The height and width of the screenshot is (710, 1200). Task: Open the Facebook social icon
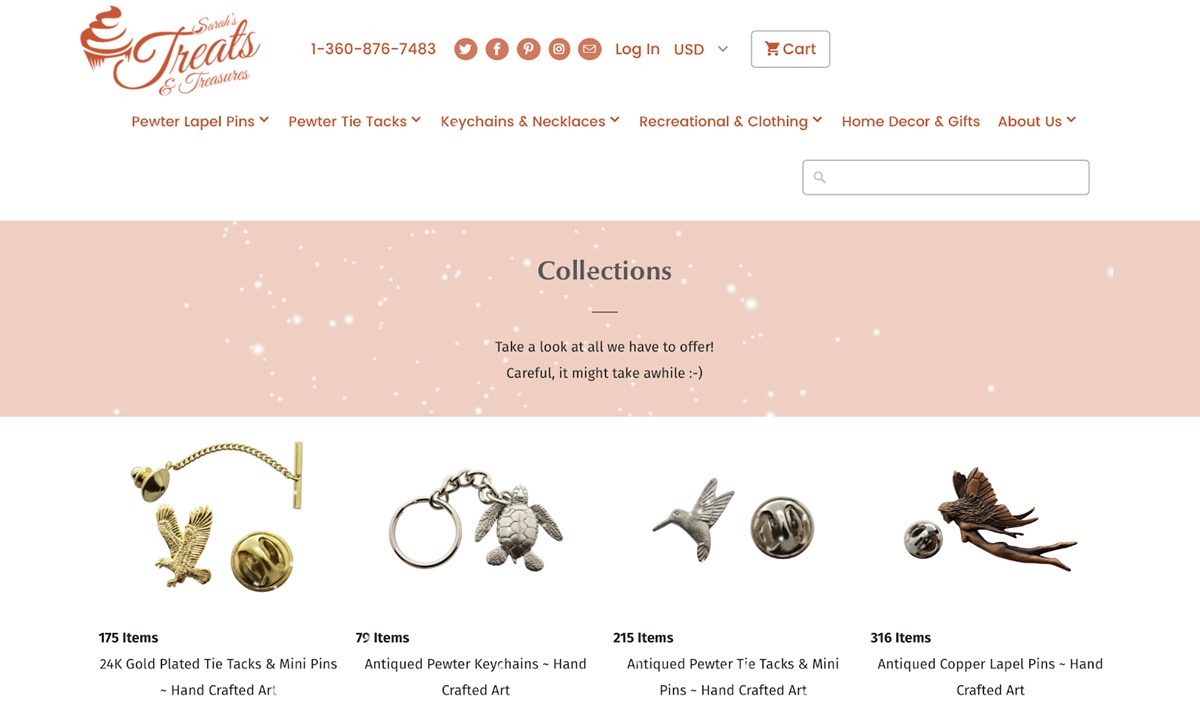(497, 49)
